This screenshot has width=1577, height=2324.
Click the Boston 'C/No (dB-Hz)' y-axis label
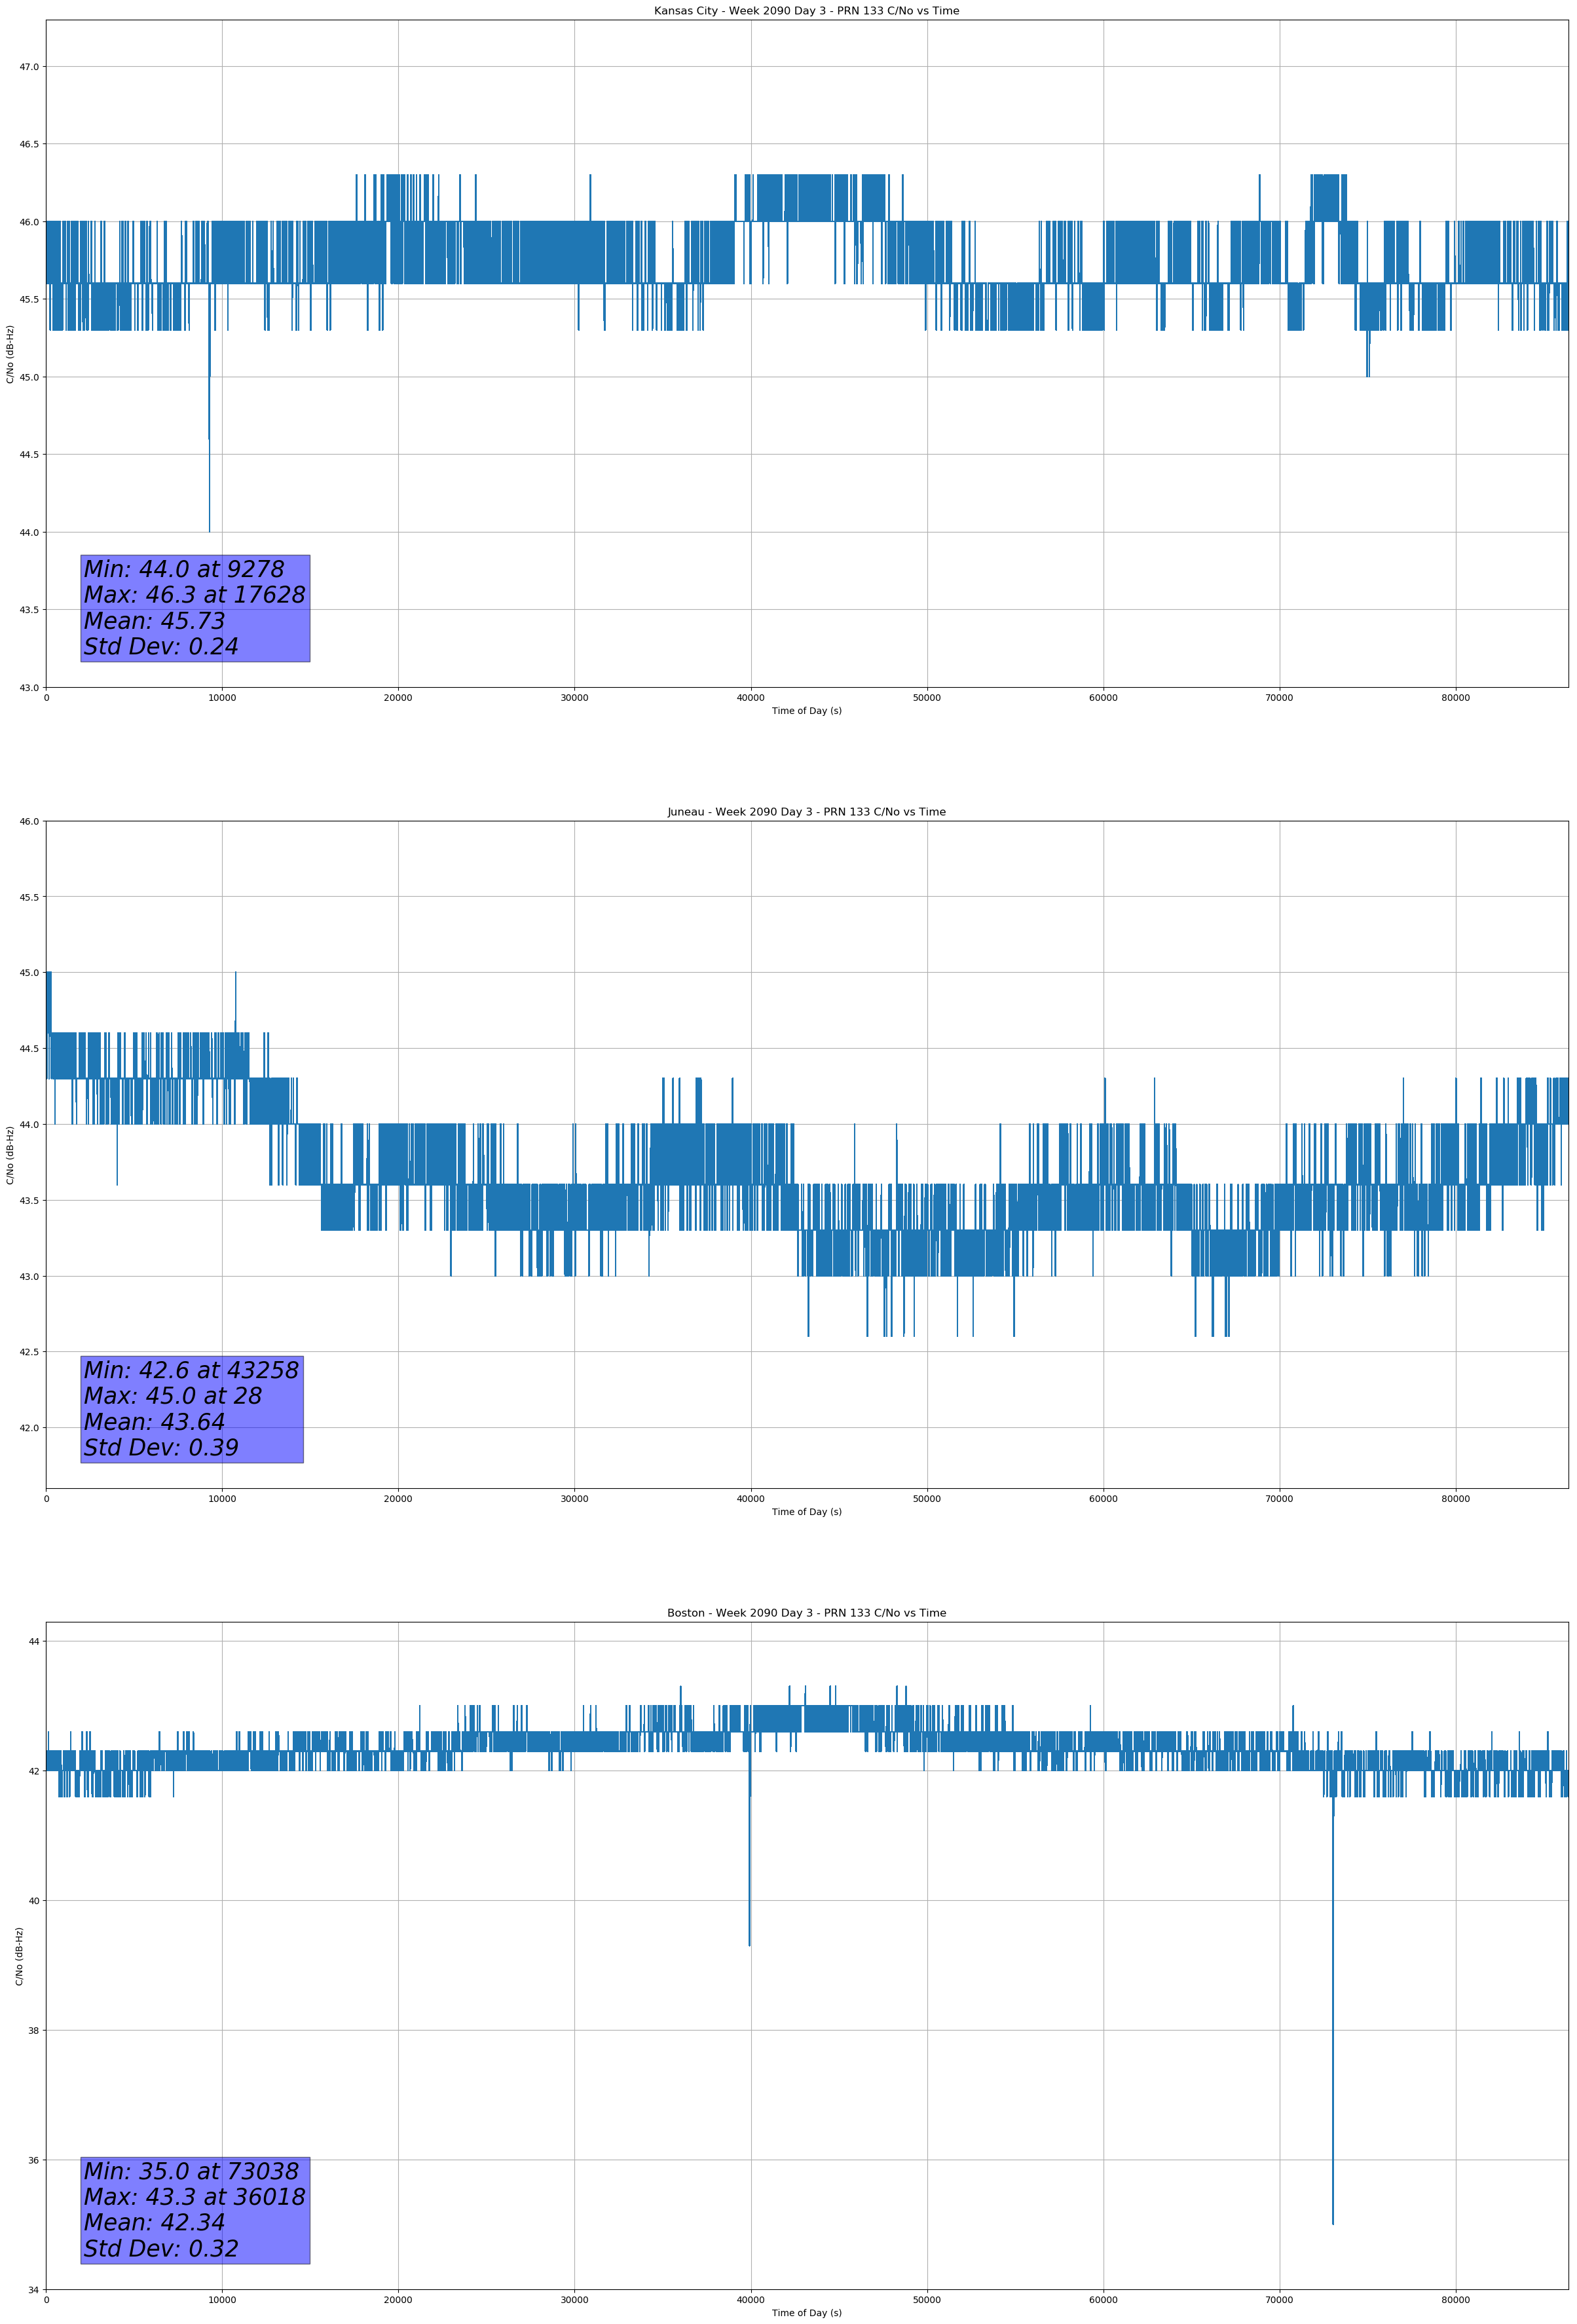[19, 1956]
